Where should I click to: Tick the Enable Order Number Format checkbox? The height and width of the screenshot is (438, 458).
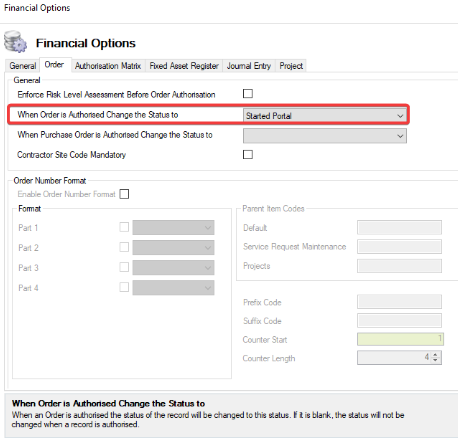(x=124, y=194)
